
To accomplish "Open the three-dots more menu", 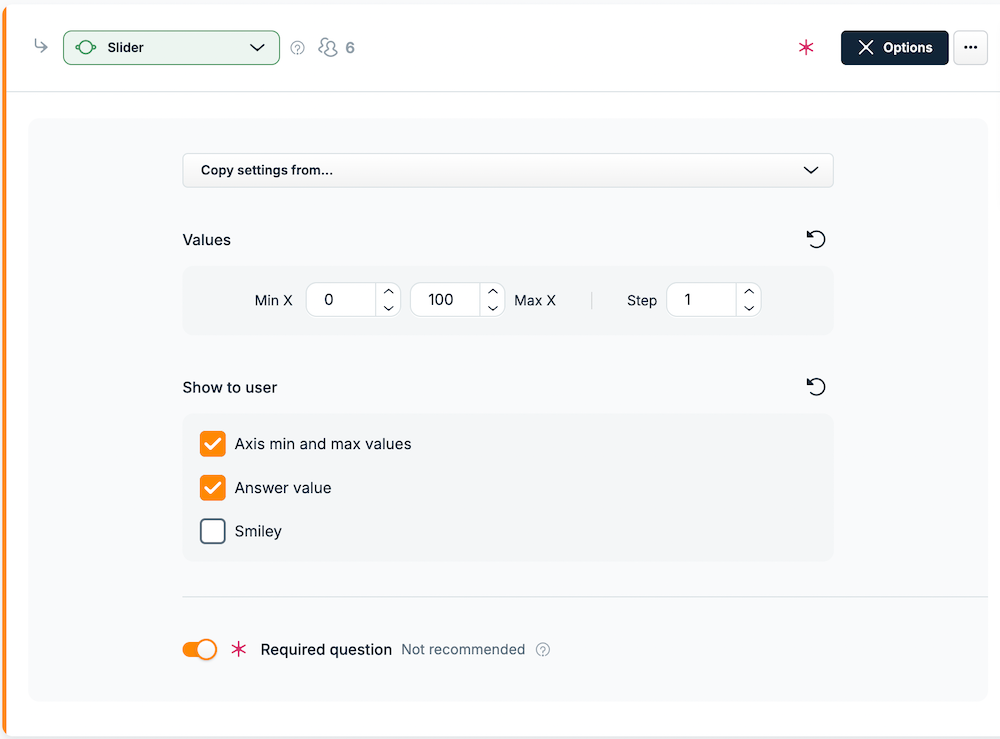I will tap(970, 48).
